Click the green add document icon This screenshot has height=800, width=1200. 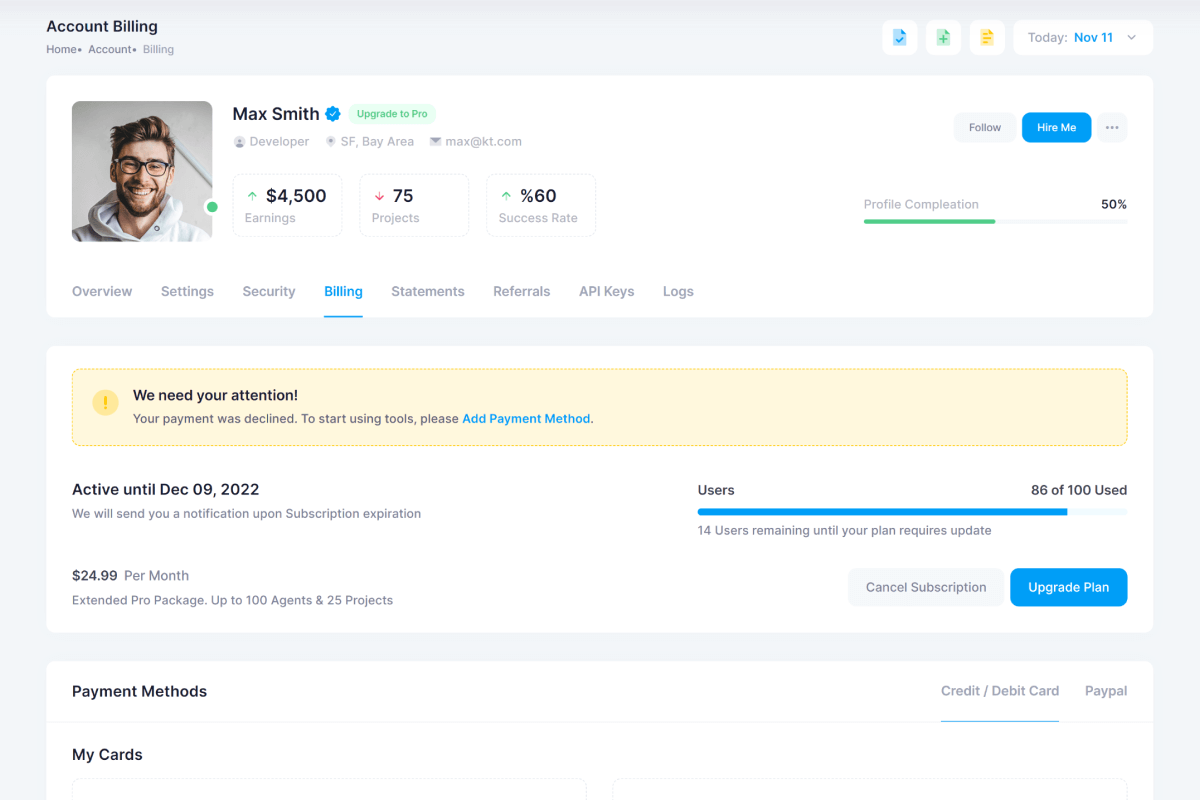click(x=943, y=38)
